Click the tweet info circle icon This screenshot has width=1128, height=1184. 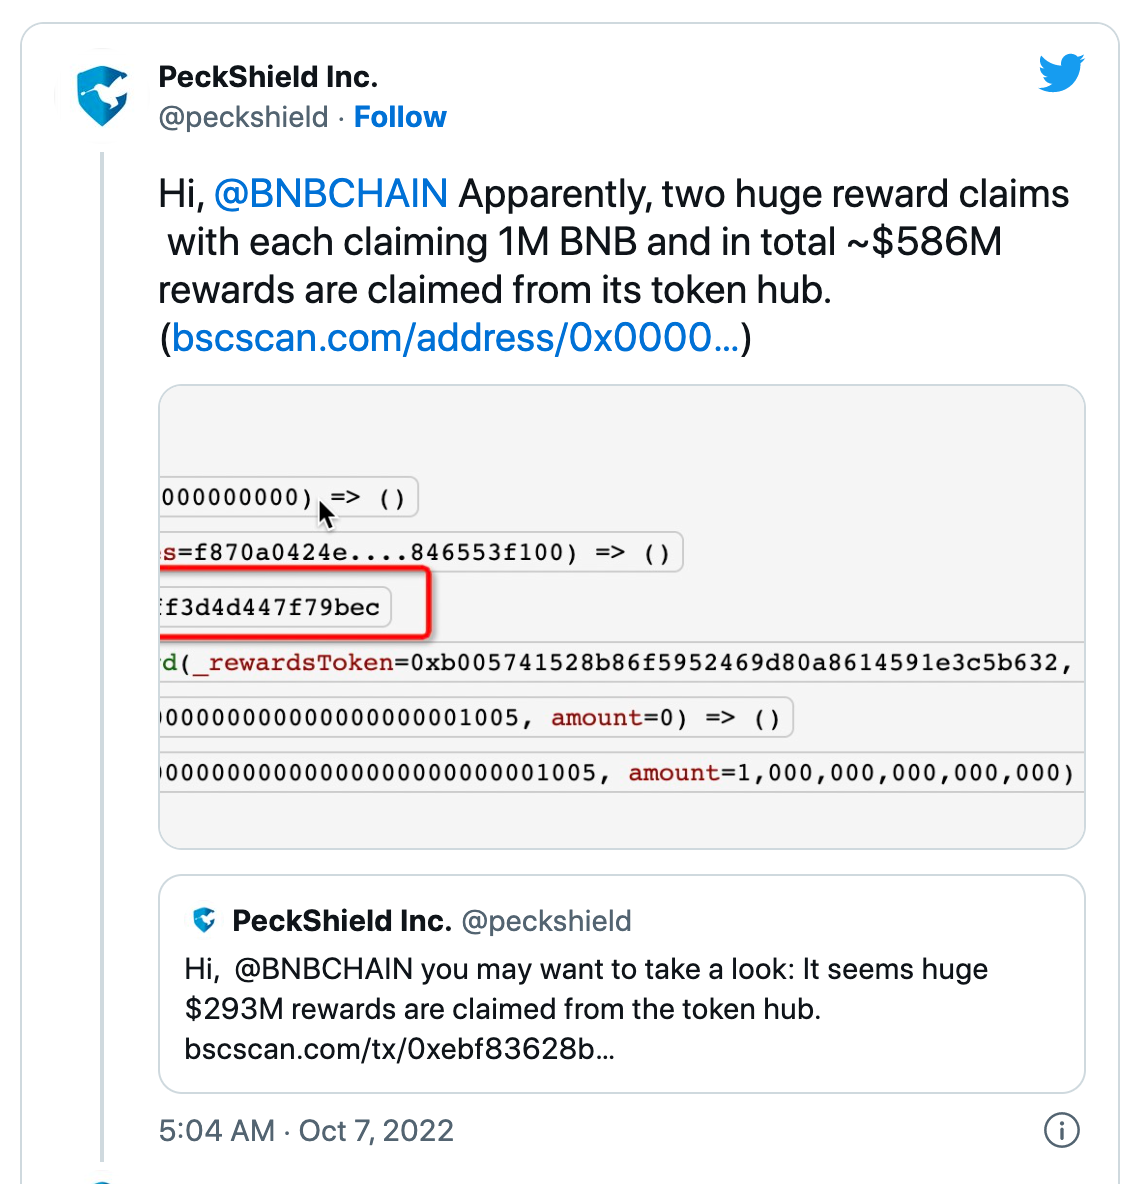[x=1062, y=1130]
